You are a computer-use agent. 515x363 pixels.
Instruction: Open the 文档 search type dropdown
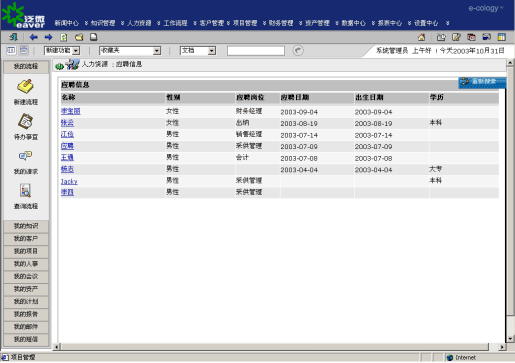point(198,51)
